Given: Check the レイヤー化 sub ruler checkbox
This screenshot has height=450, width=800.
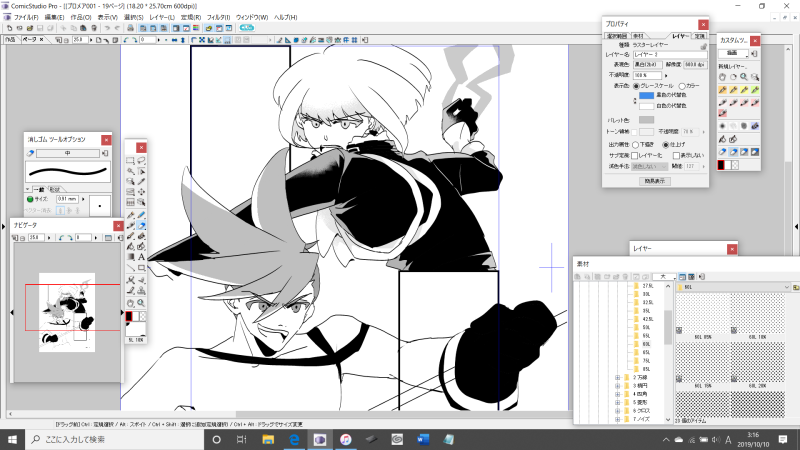Looking at the screenshot, I should 634,156.
